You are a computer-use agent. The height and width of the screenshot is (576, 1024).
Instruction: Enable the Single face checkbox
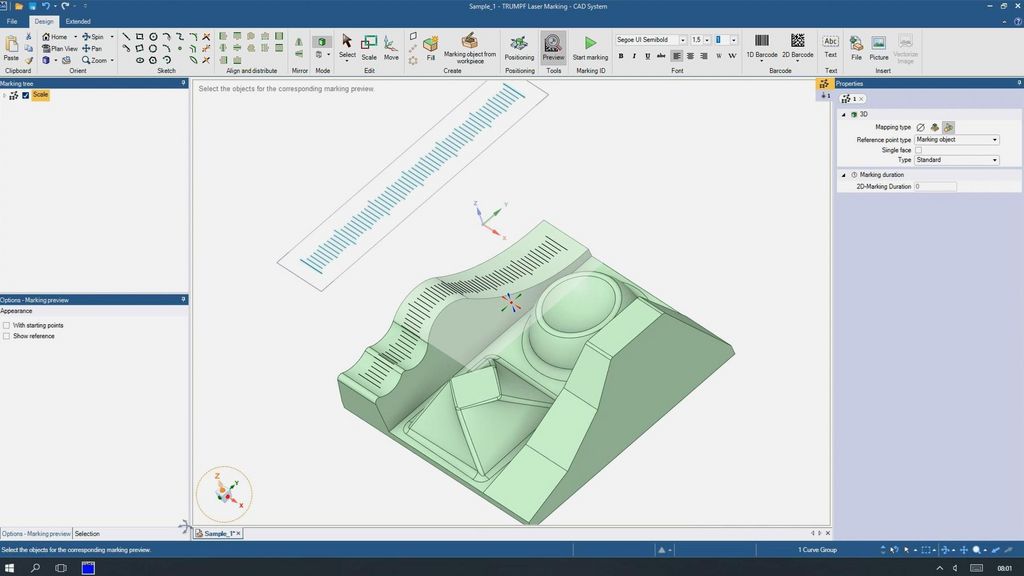tap(918, 149)
